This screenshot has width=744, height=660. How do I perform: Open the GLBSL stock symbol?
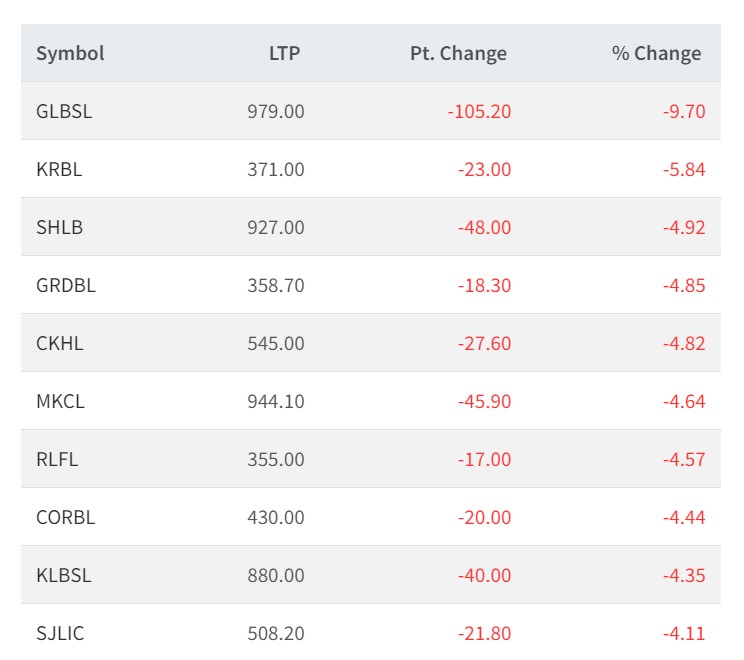[x=64, y=112]
